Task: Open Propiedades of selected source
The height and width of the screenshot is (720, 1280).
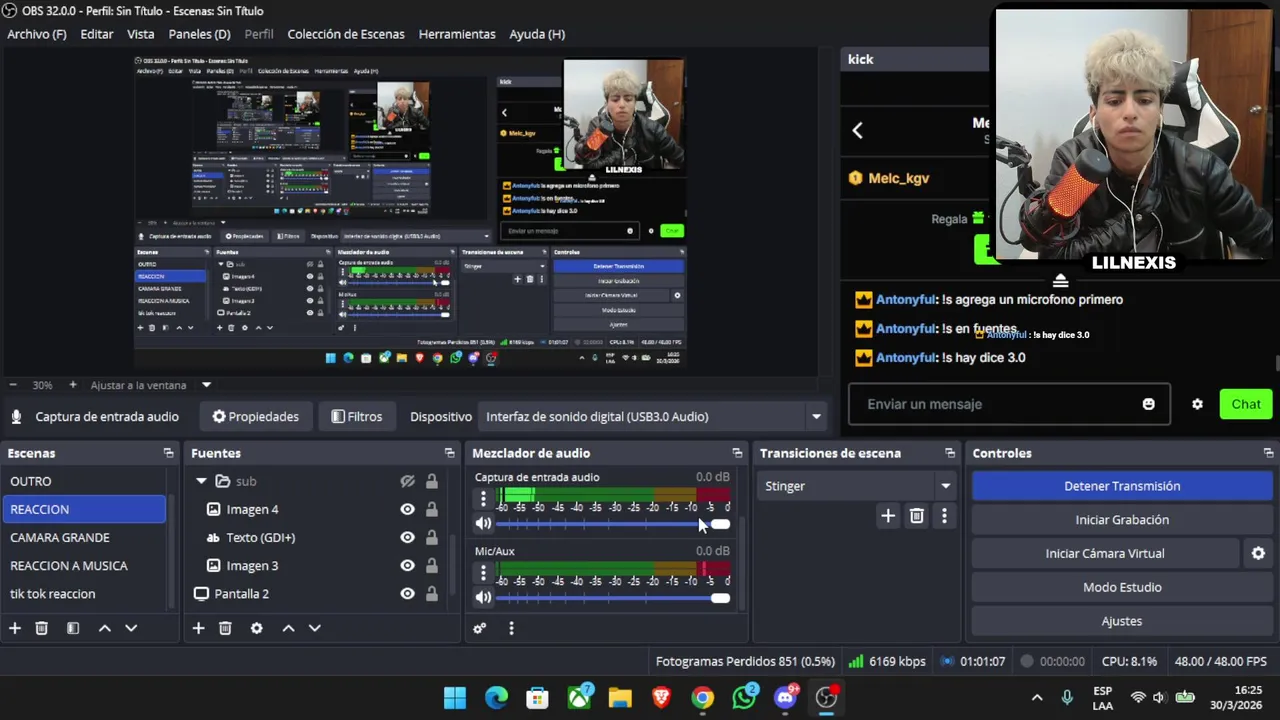Action: (256, 416)
